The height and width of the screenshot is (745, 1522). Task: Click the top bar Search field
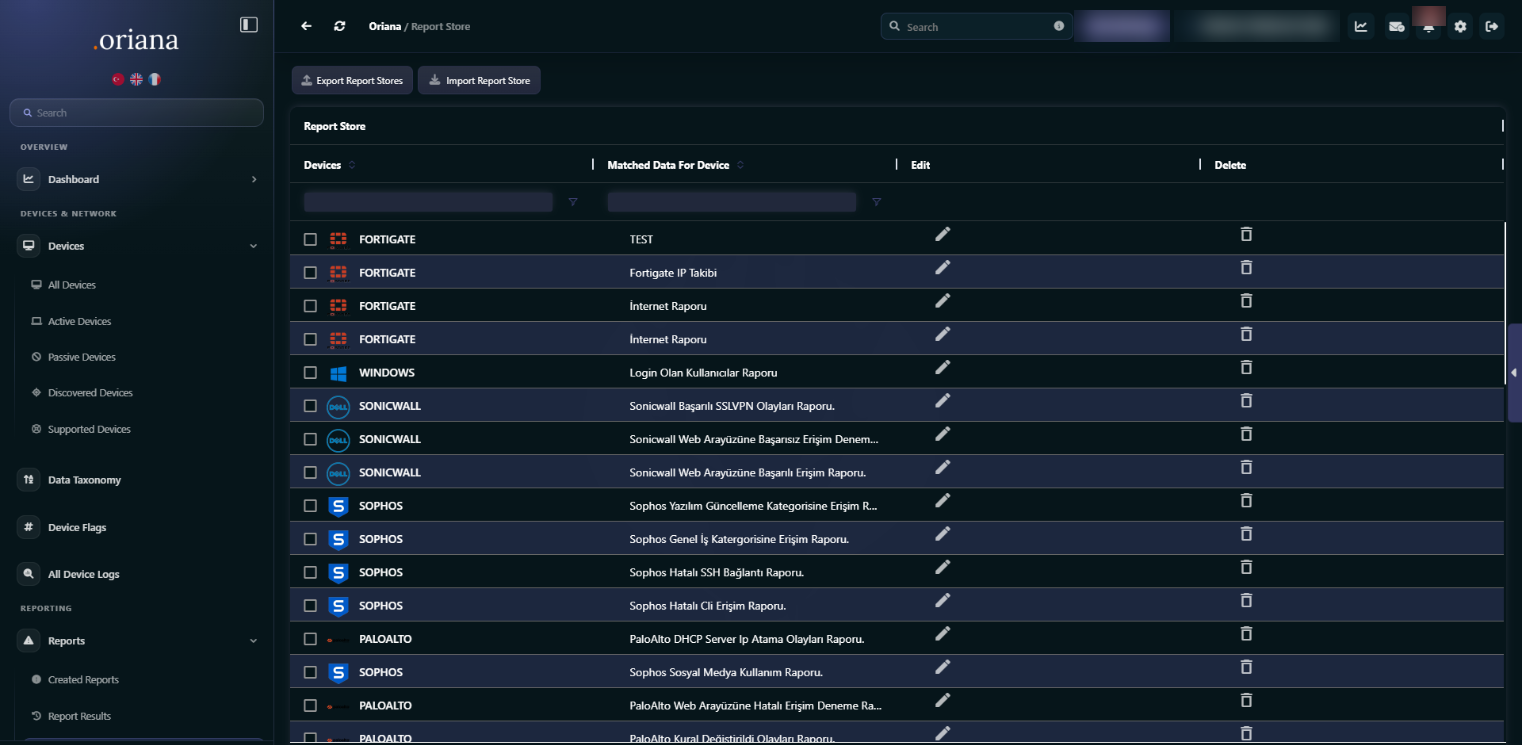[976, 26]
